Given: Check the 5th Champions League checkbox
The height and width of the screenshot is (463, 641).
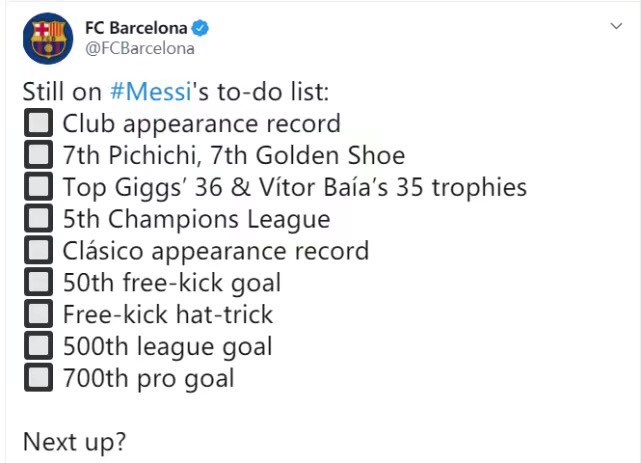Looking at the screenshot, I should pos(38,219).
